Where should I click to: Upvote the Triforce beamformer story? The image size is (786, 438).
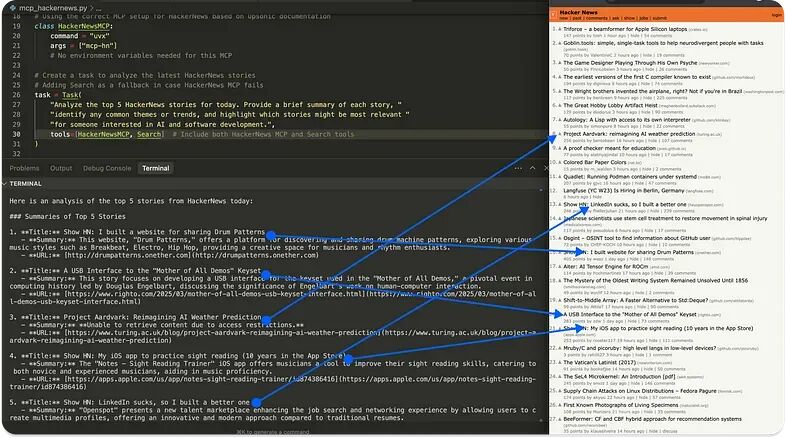pos(559,29)
